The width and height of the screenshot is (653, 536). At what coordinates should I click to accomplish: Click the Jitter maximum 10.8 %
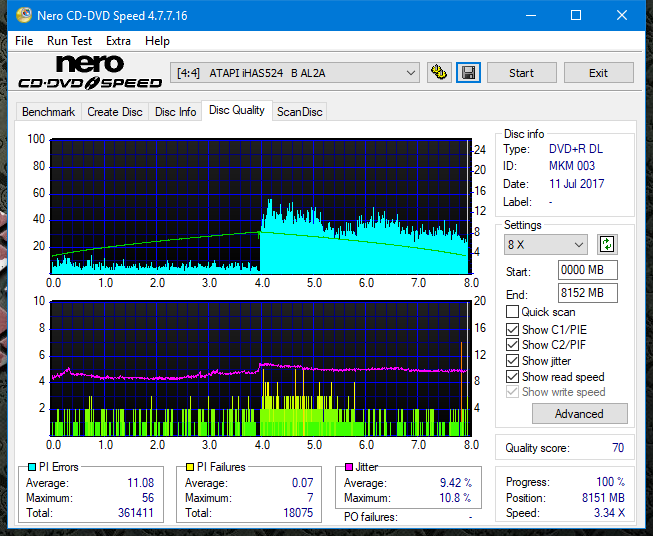(x=456, y=498)
